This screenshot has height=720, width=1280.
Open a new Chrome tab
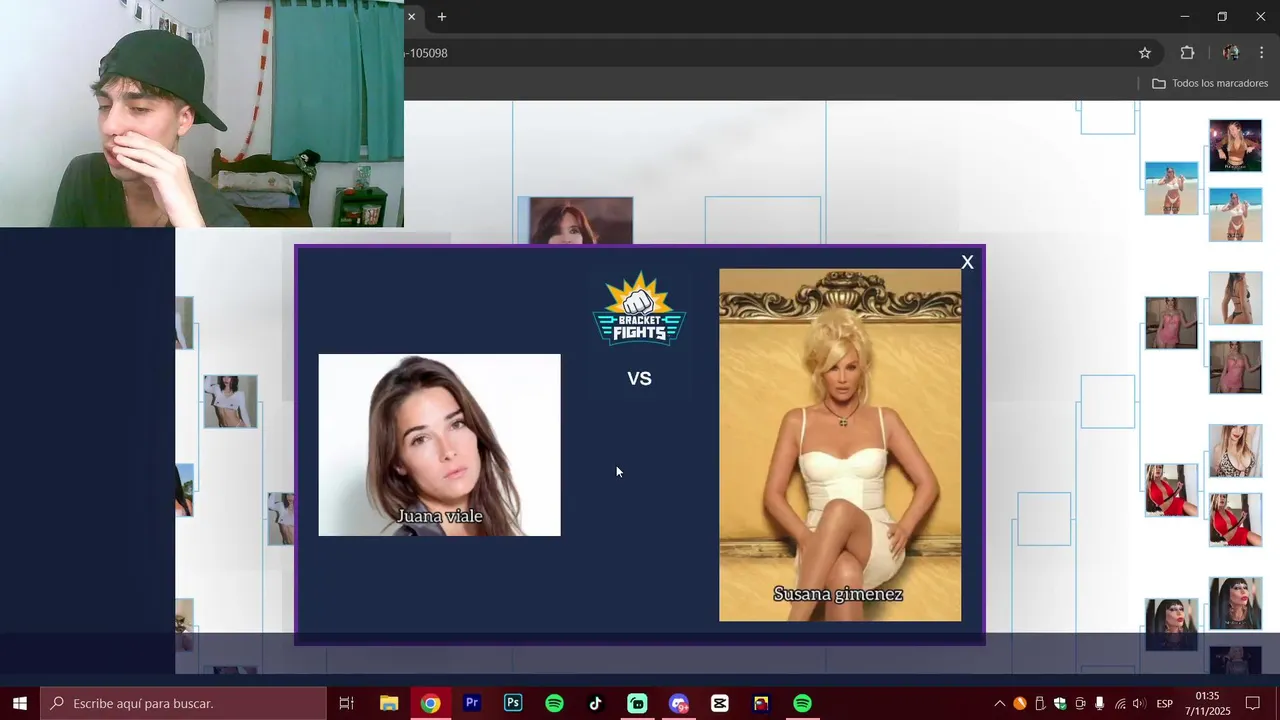[442, 17]
